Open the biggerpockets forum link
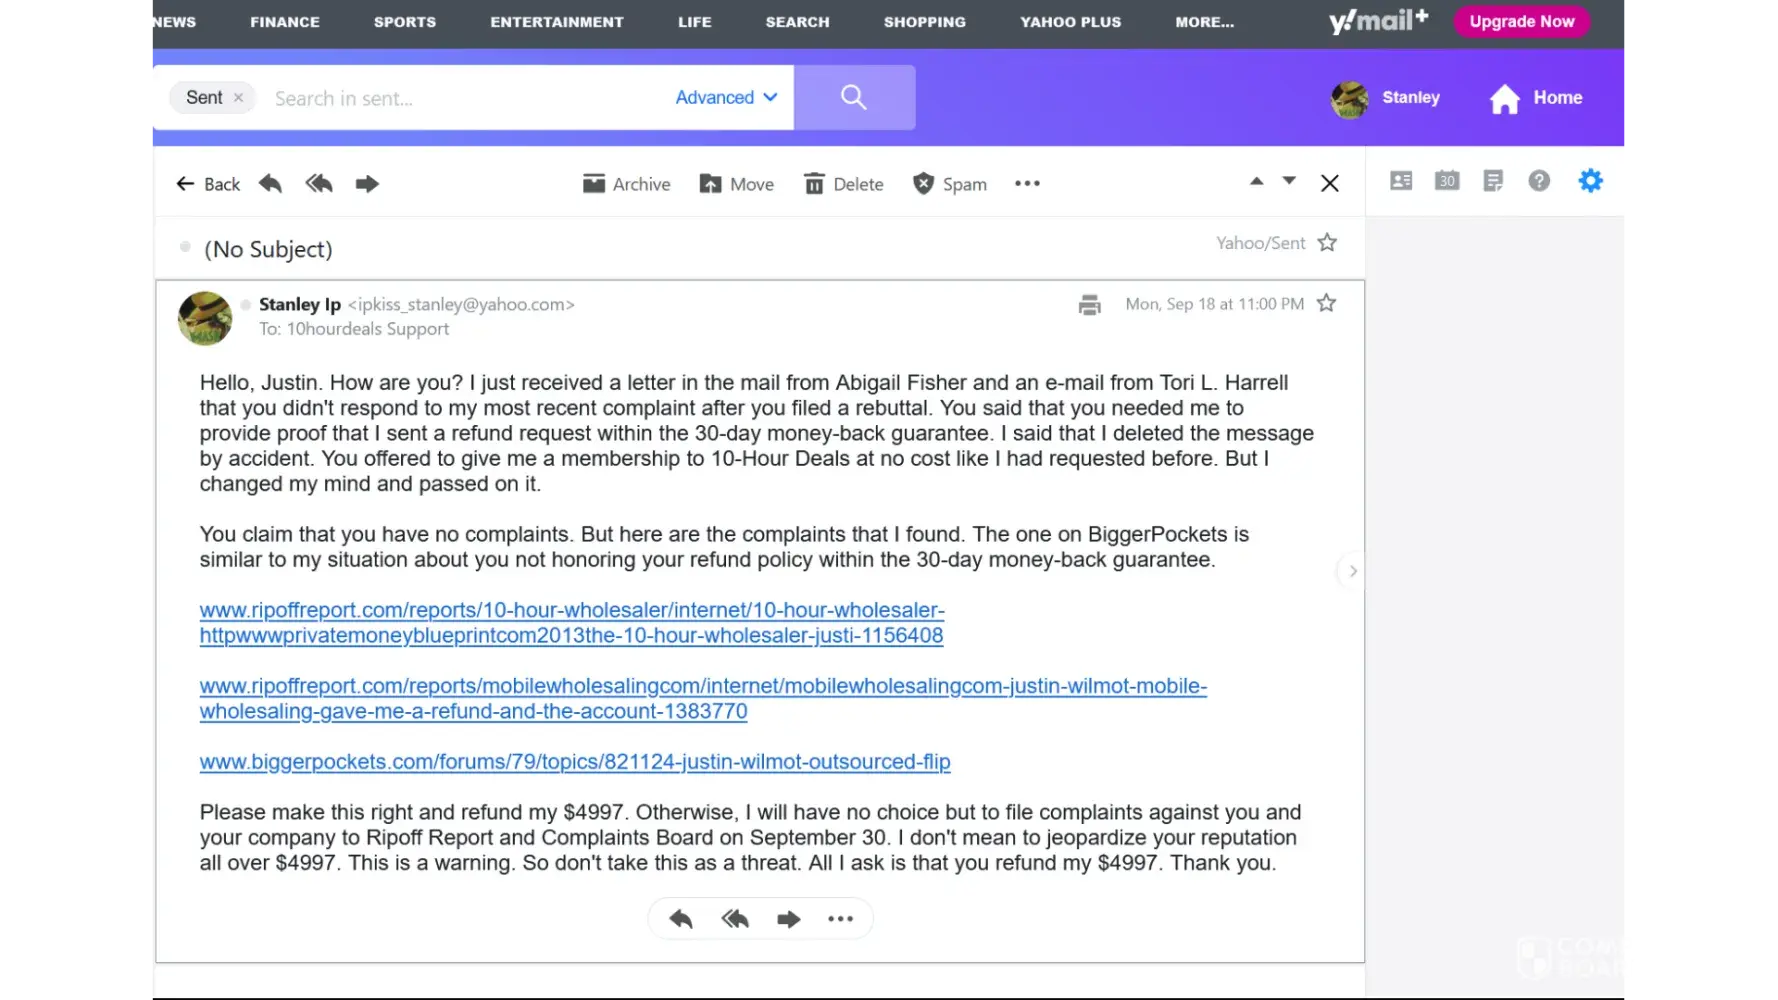The height and width of the screenshot is (1000, 1778). click(575, 762)
